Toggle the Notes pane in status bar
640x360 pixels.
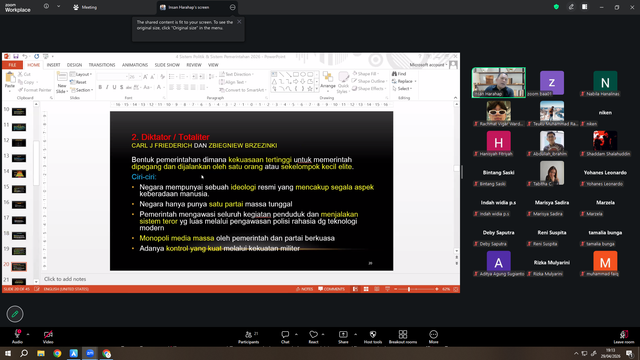[304, 289]
